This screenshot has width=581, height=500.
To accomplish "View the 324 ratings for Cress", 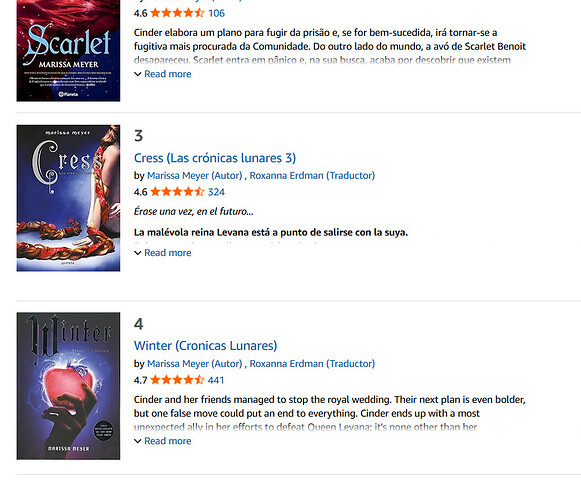I will point(216,192).
